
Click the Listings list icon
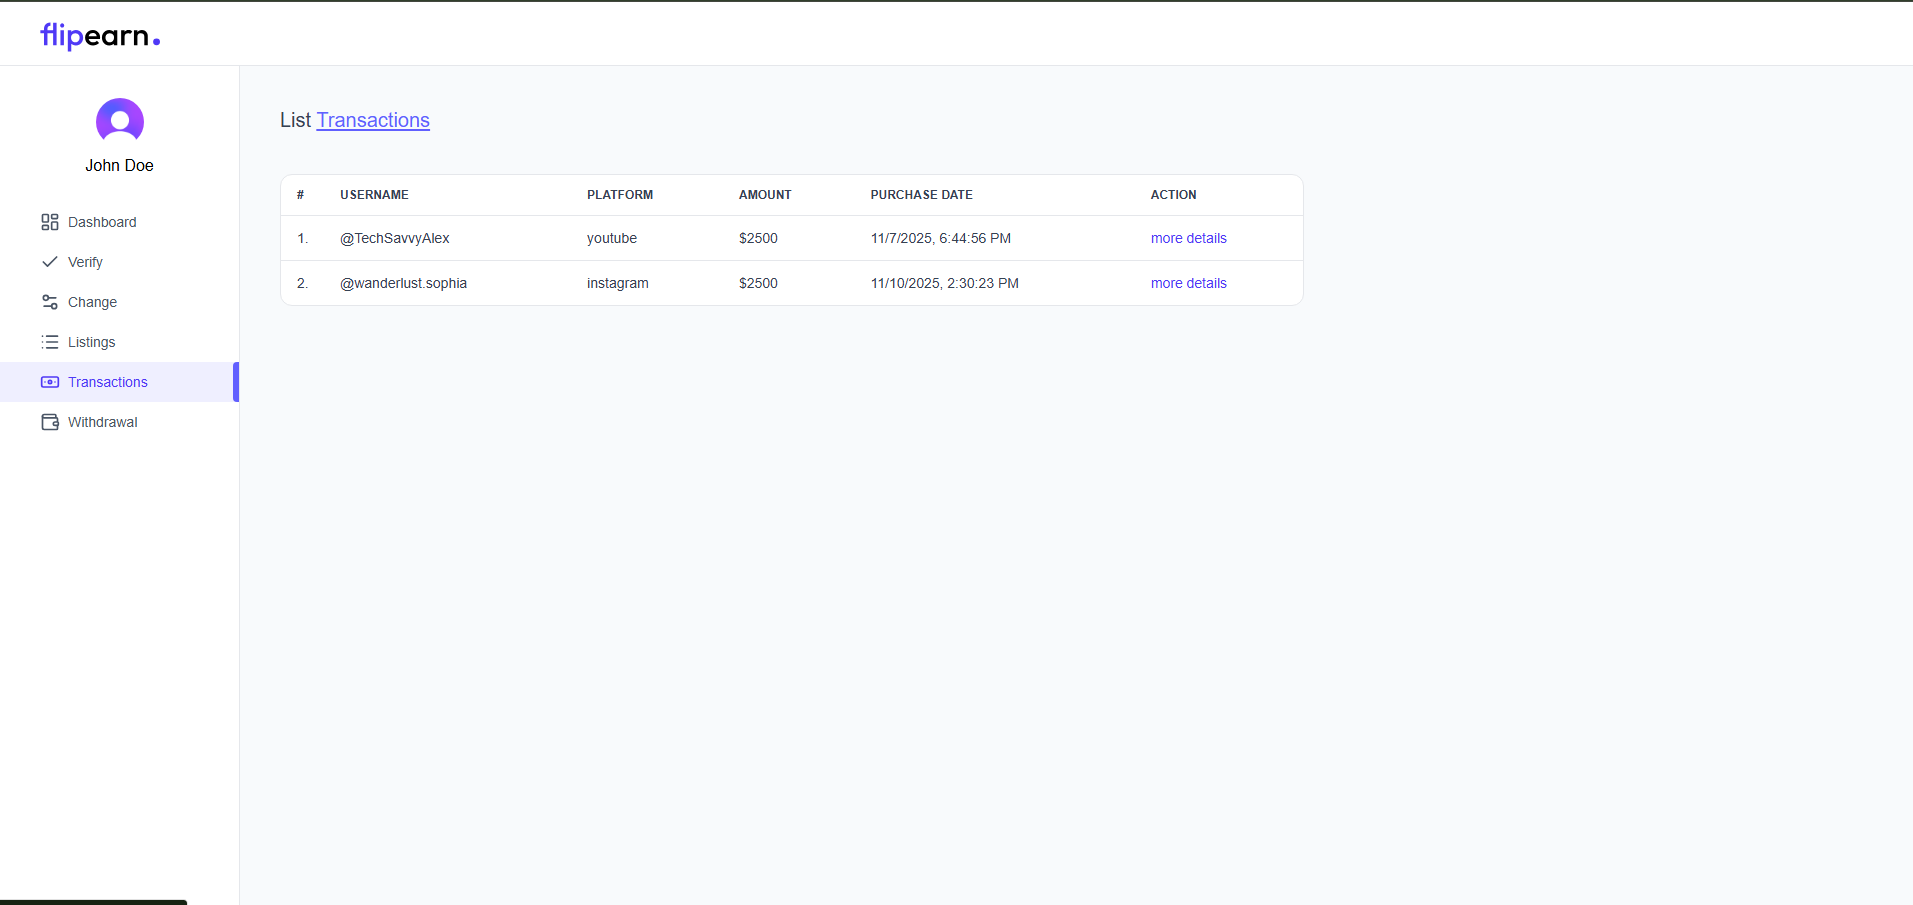50,342
